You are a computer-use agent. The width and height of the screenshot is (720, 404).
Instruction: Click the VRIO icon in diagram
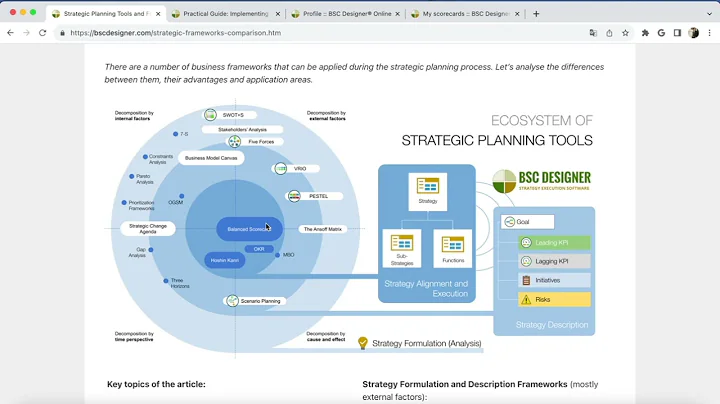pos(281,168)
